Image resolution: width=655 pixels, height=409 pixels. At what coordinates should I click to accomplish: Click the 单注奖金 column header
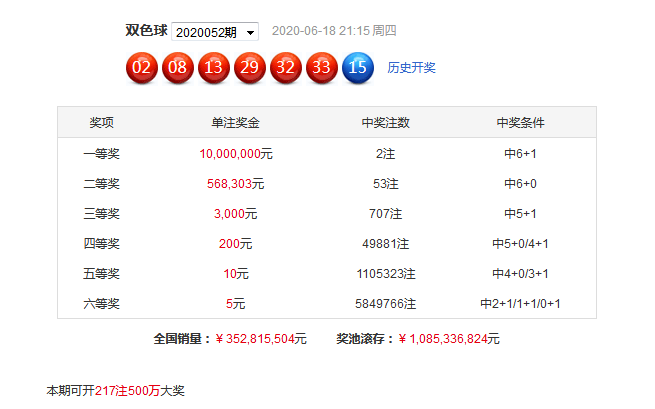[x=236, y=122]
